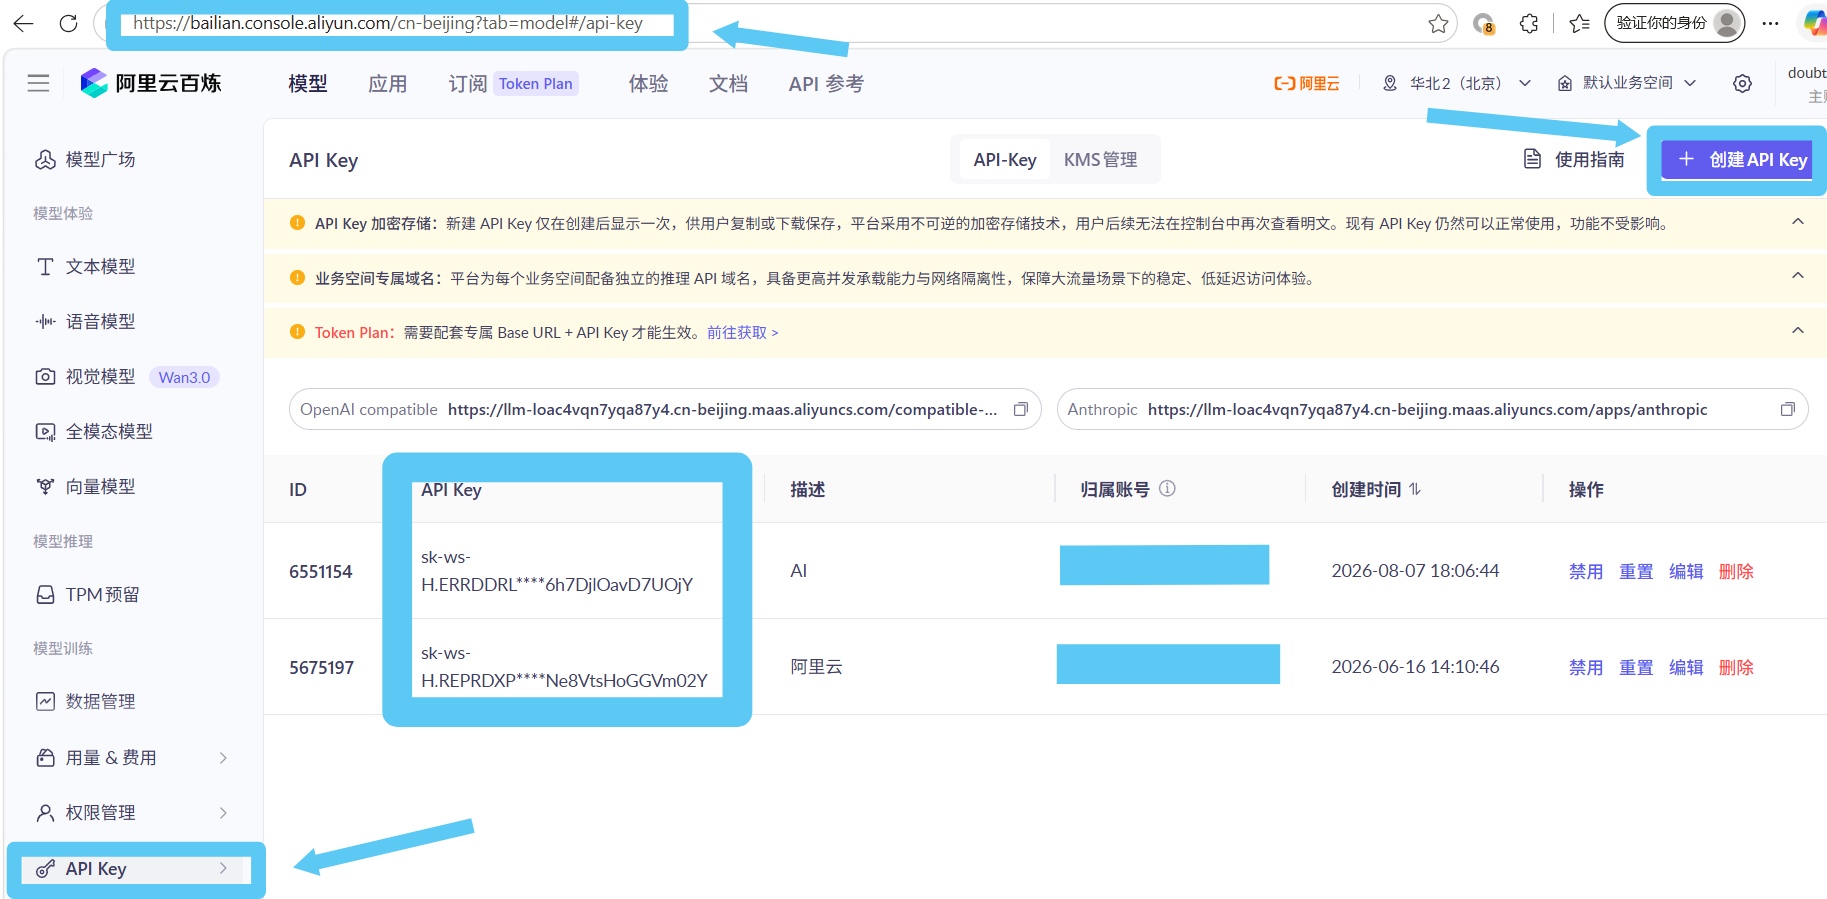Open the 订阅 Token Plan menu
This screenshot has height=899, width=1827.
513,84
